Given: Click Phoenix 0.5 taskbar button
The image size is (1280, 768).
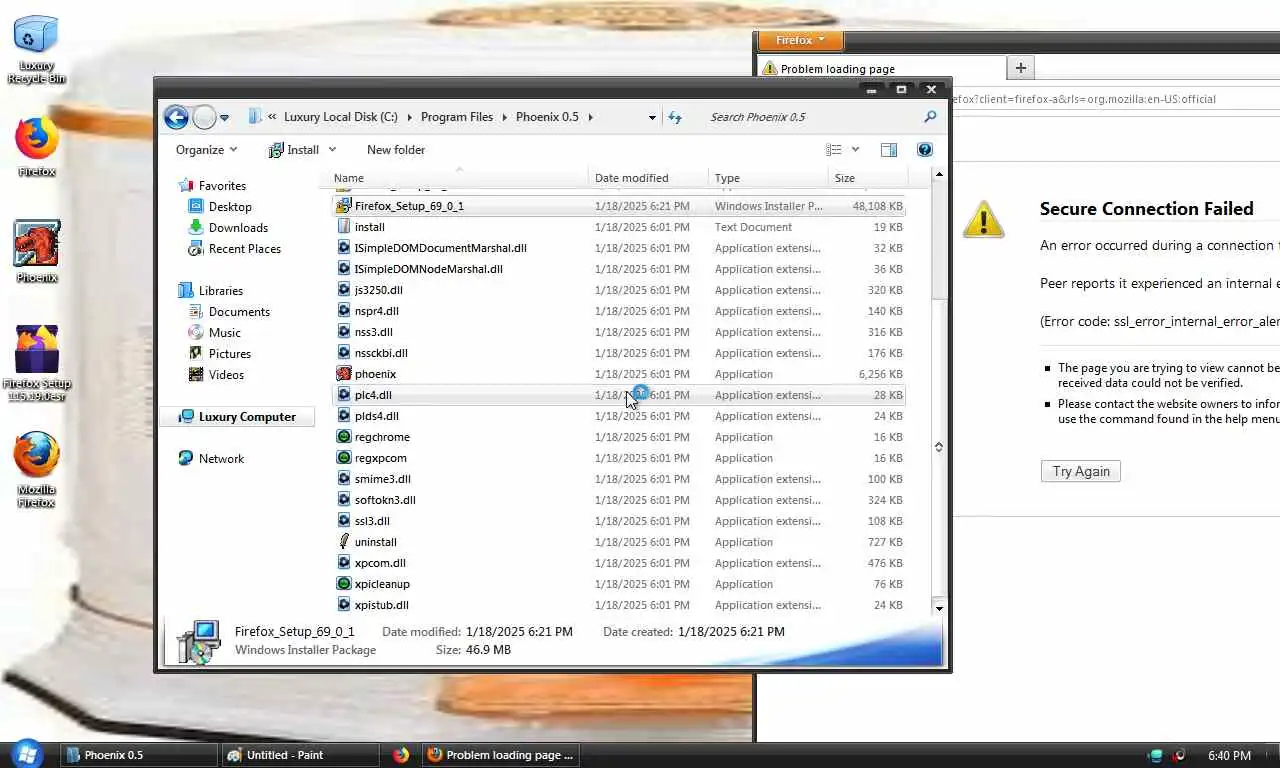Looking at the screenshot, I should coord(139,755).
